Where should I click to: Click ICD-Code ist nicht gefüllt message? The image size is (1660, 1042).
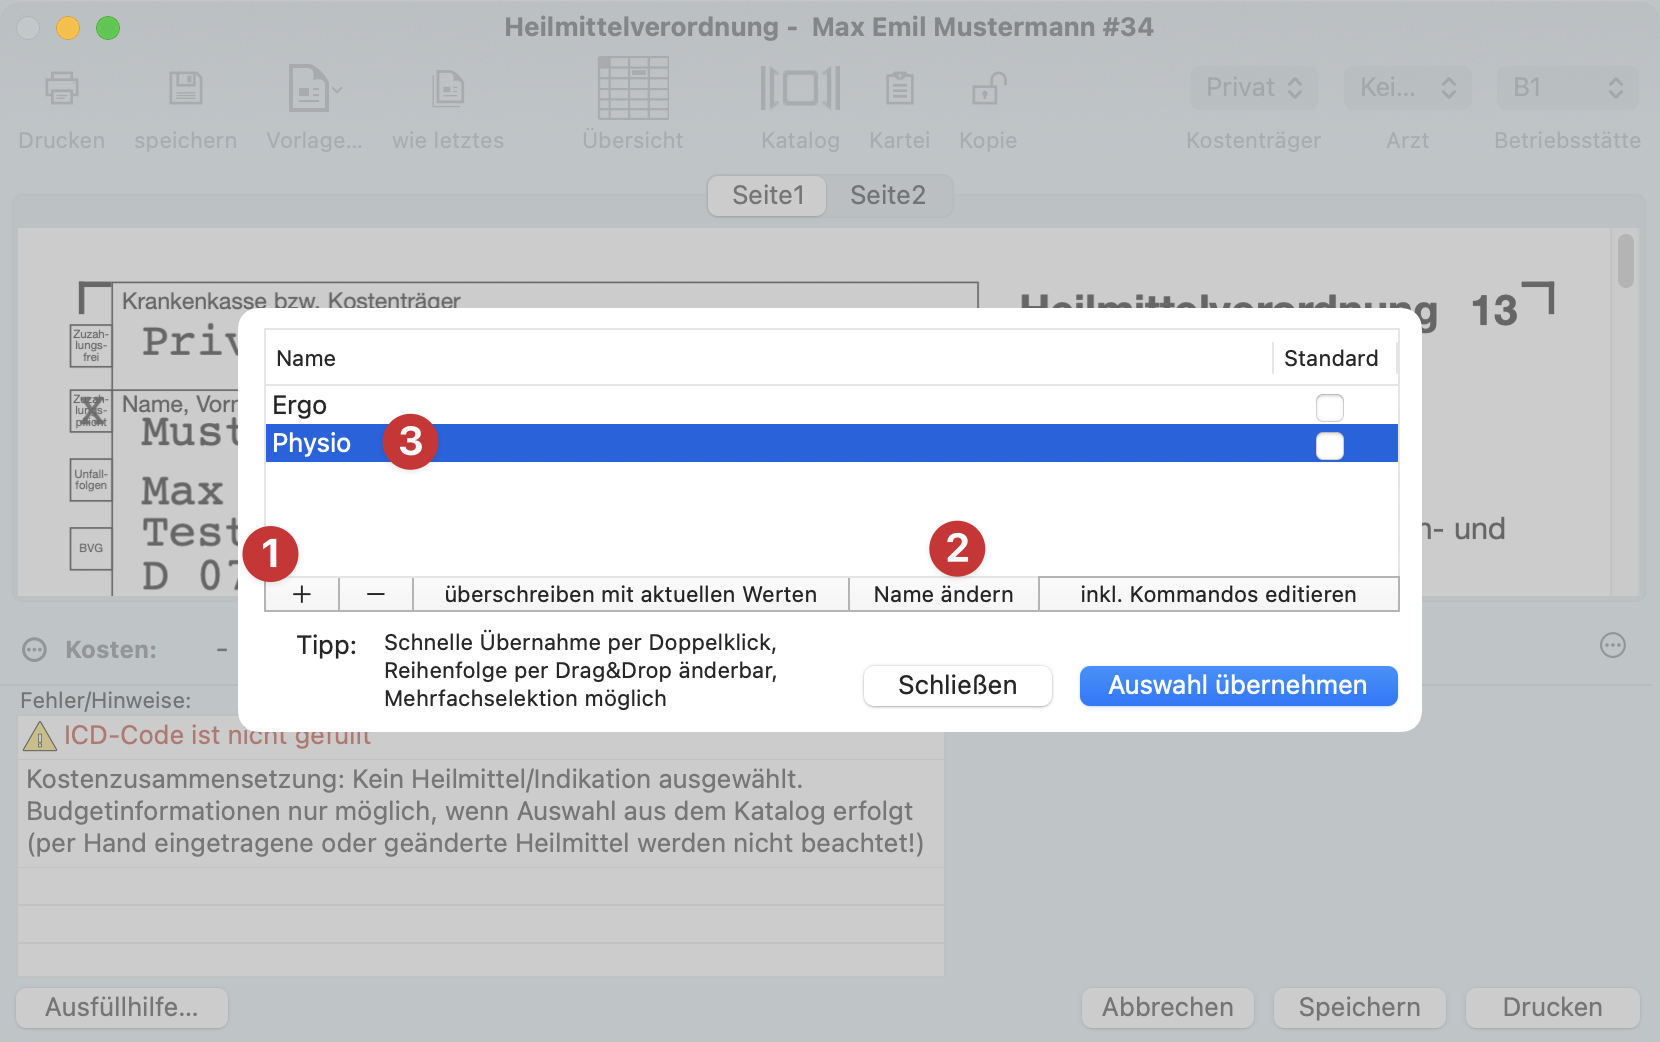[218, 735]
